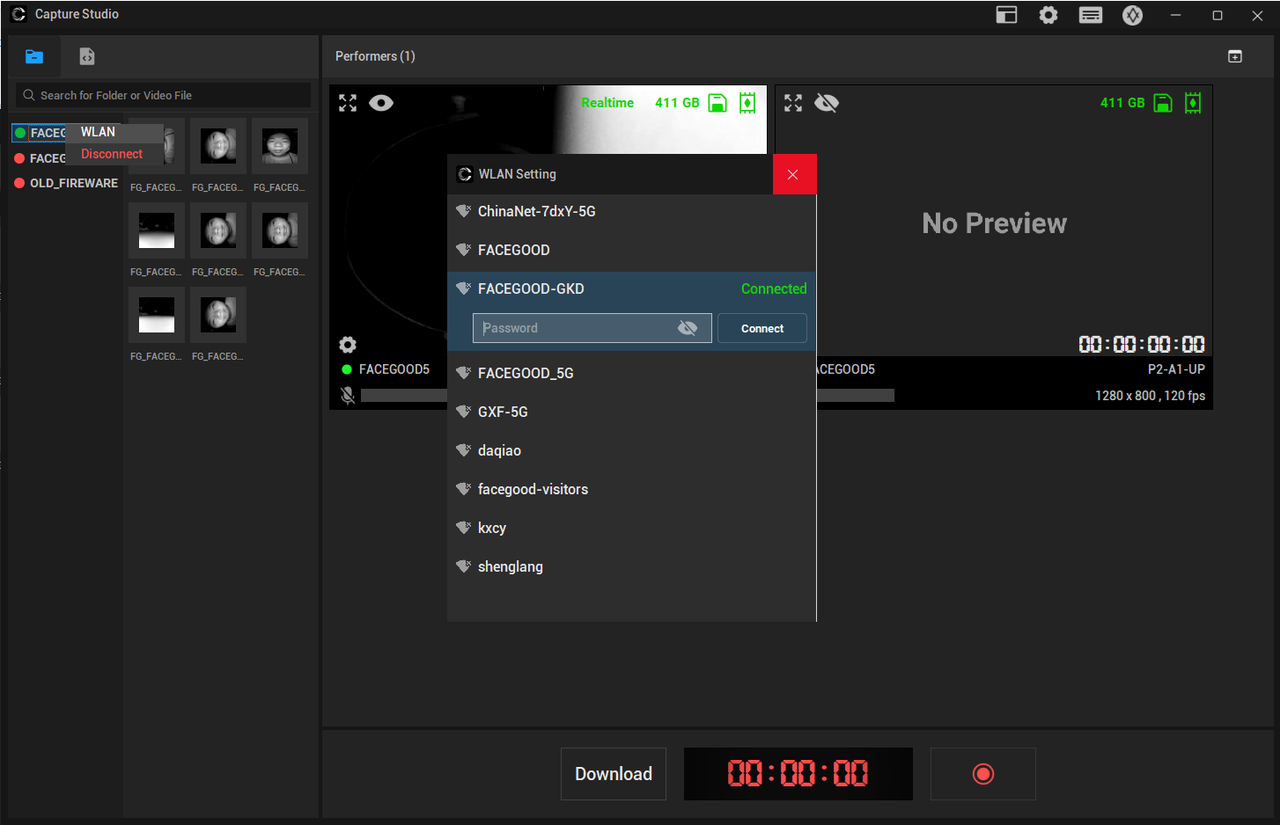Select the ChinaNet-7dxY-5G network

[x=632, y=212]
